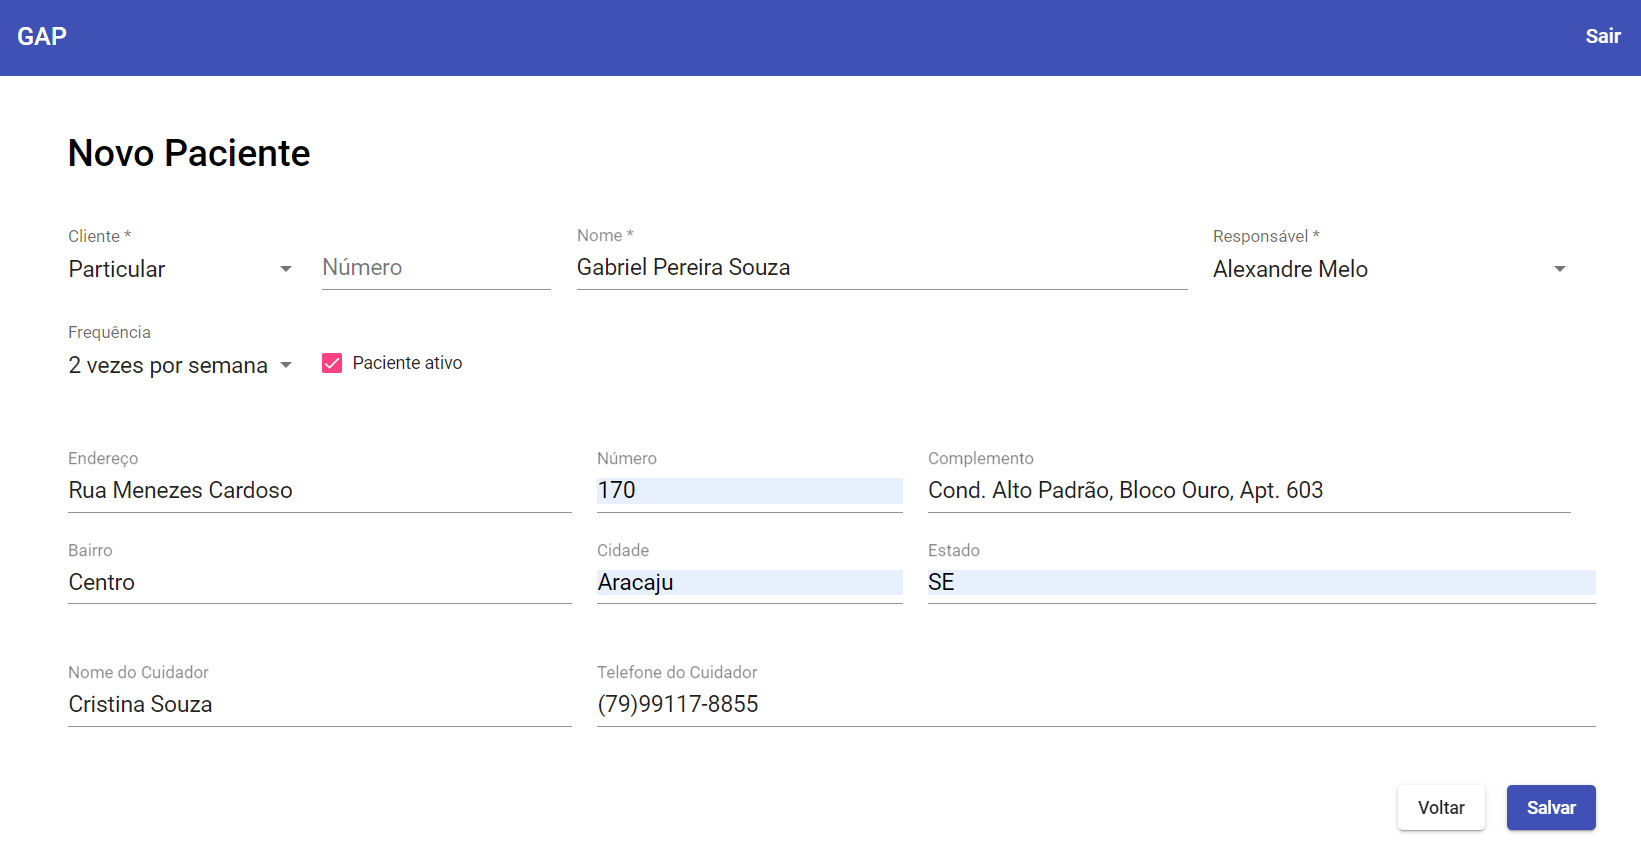
Task: Uncheck the Paciente ativo checkbox
Action: click(332, 363)
